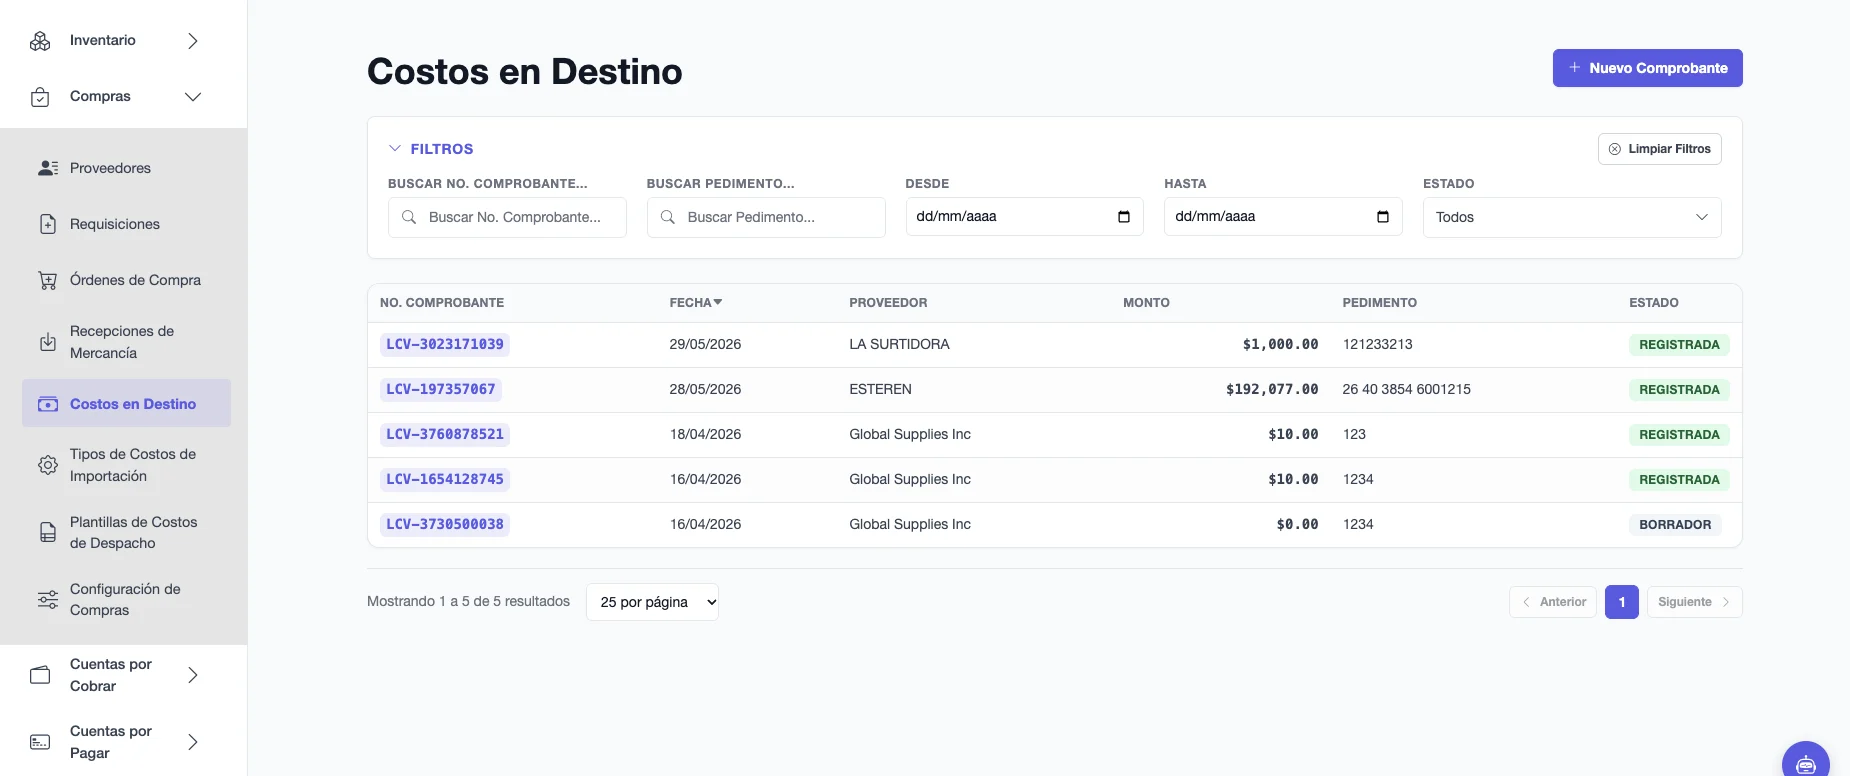The height and width of the screenshot is (776, 1850).
Task: Open Requisiciones in the sidebar
Action: pos(126,224)
